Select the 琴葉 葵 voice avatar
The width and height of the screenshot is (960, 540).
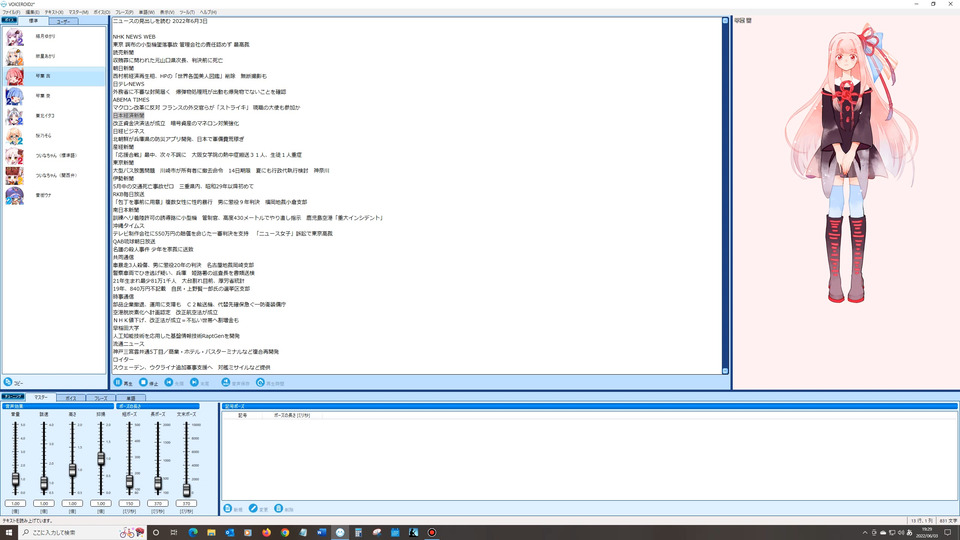pos(14,96)
